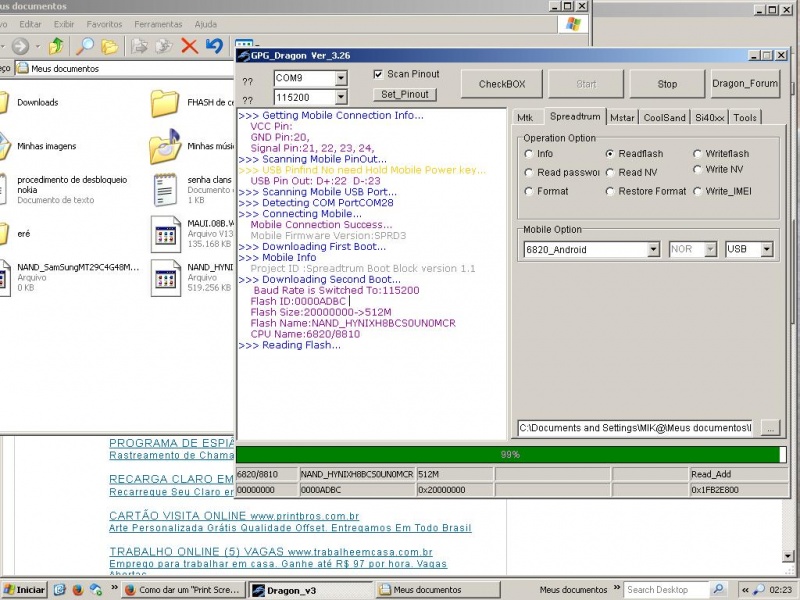Open the COM9 port dropdown
Viewport: 800px width, 600px height.
[341, 78]
